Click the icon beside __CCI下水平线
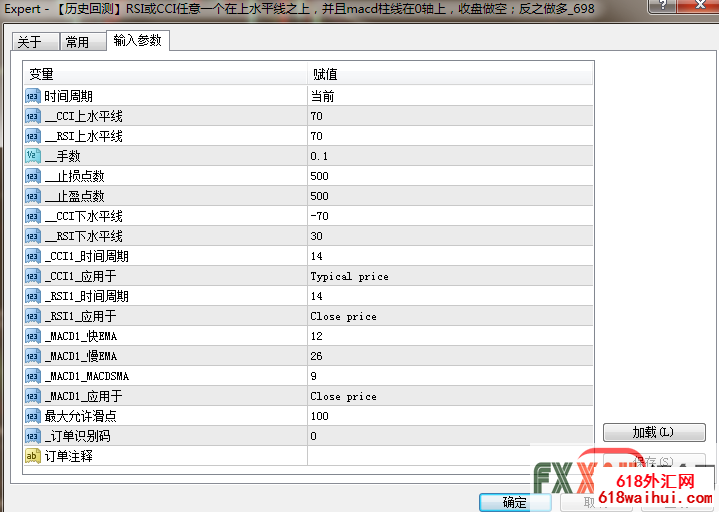Image resolution: width=719 pixels, height=512 pixels. (x=33, y=216)
